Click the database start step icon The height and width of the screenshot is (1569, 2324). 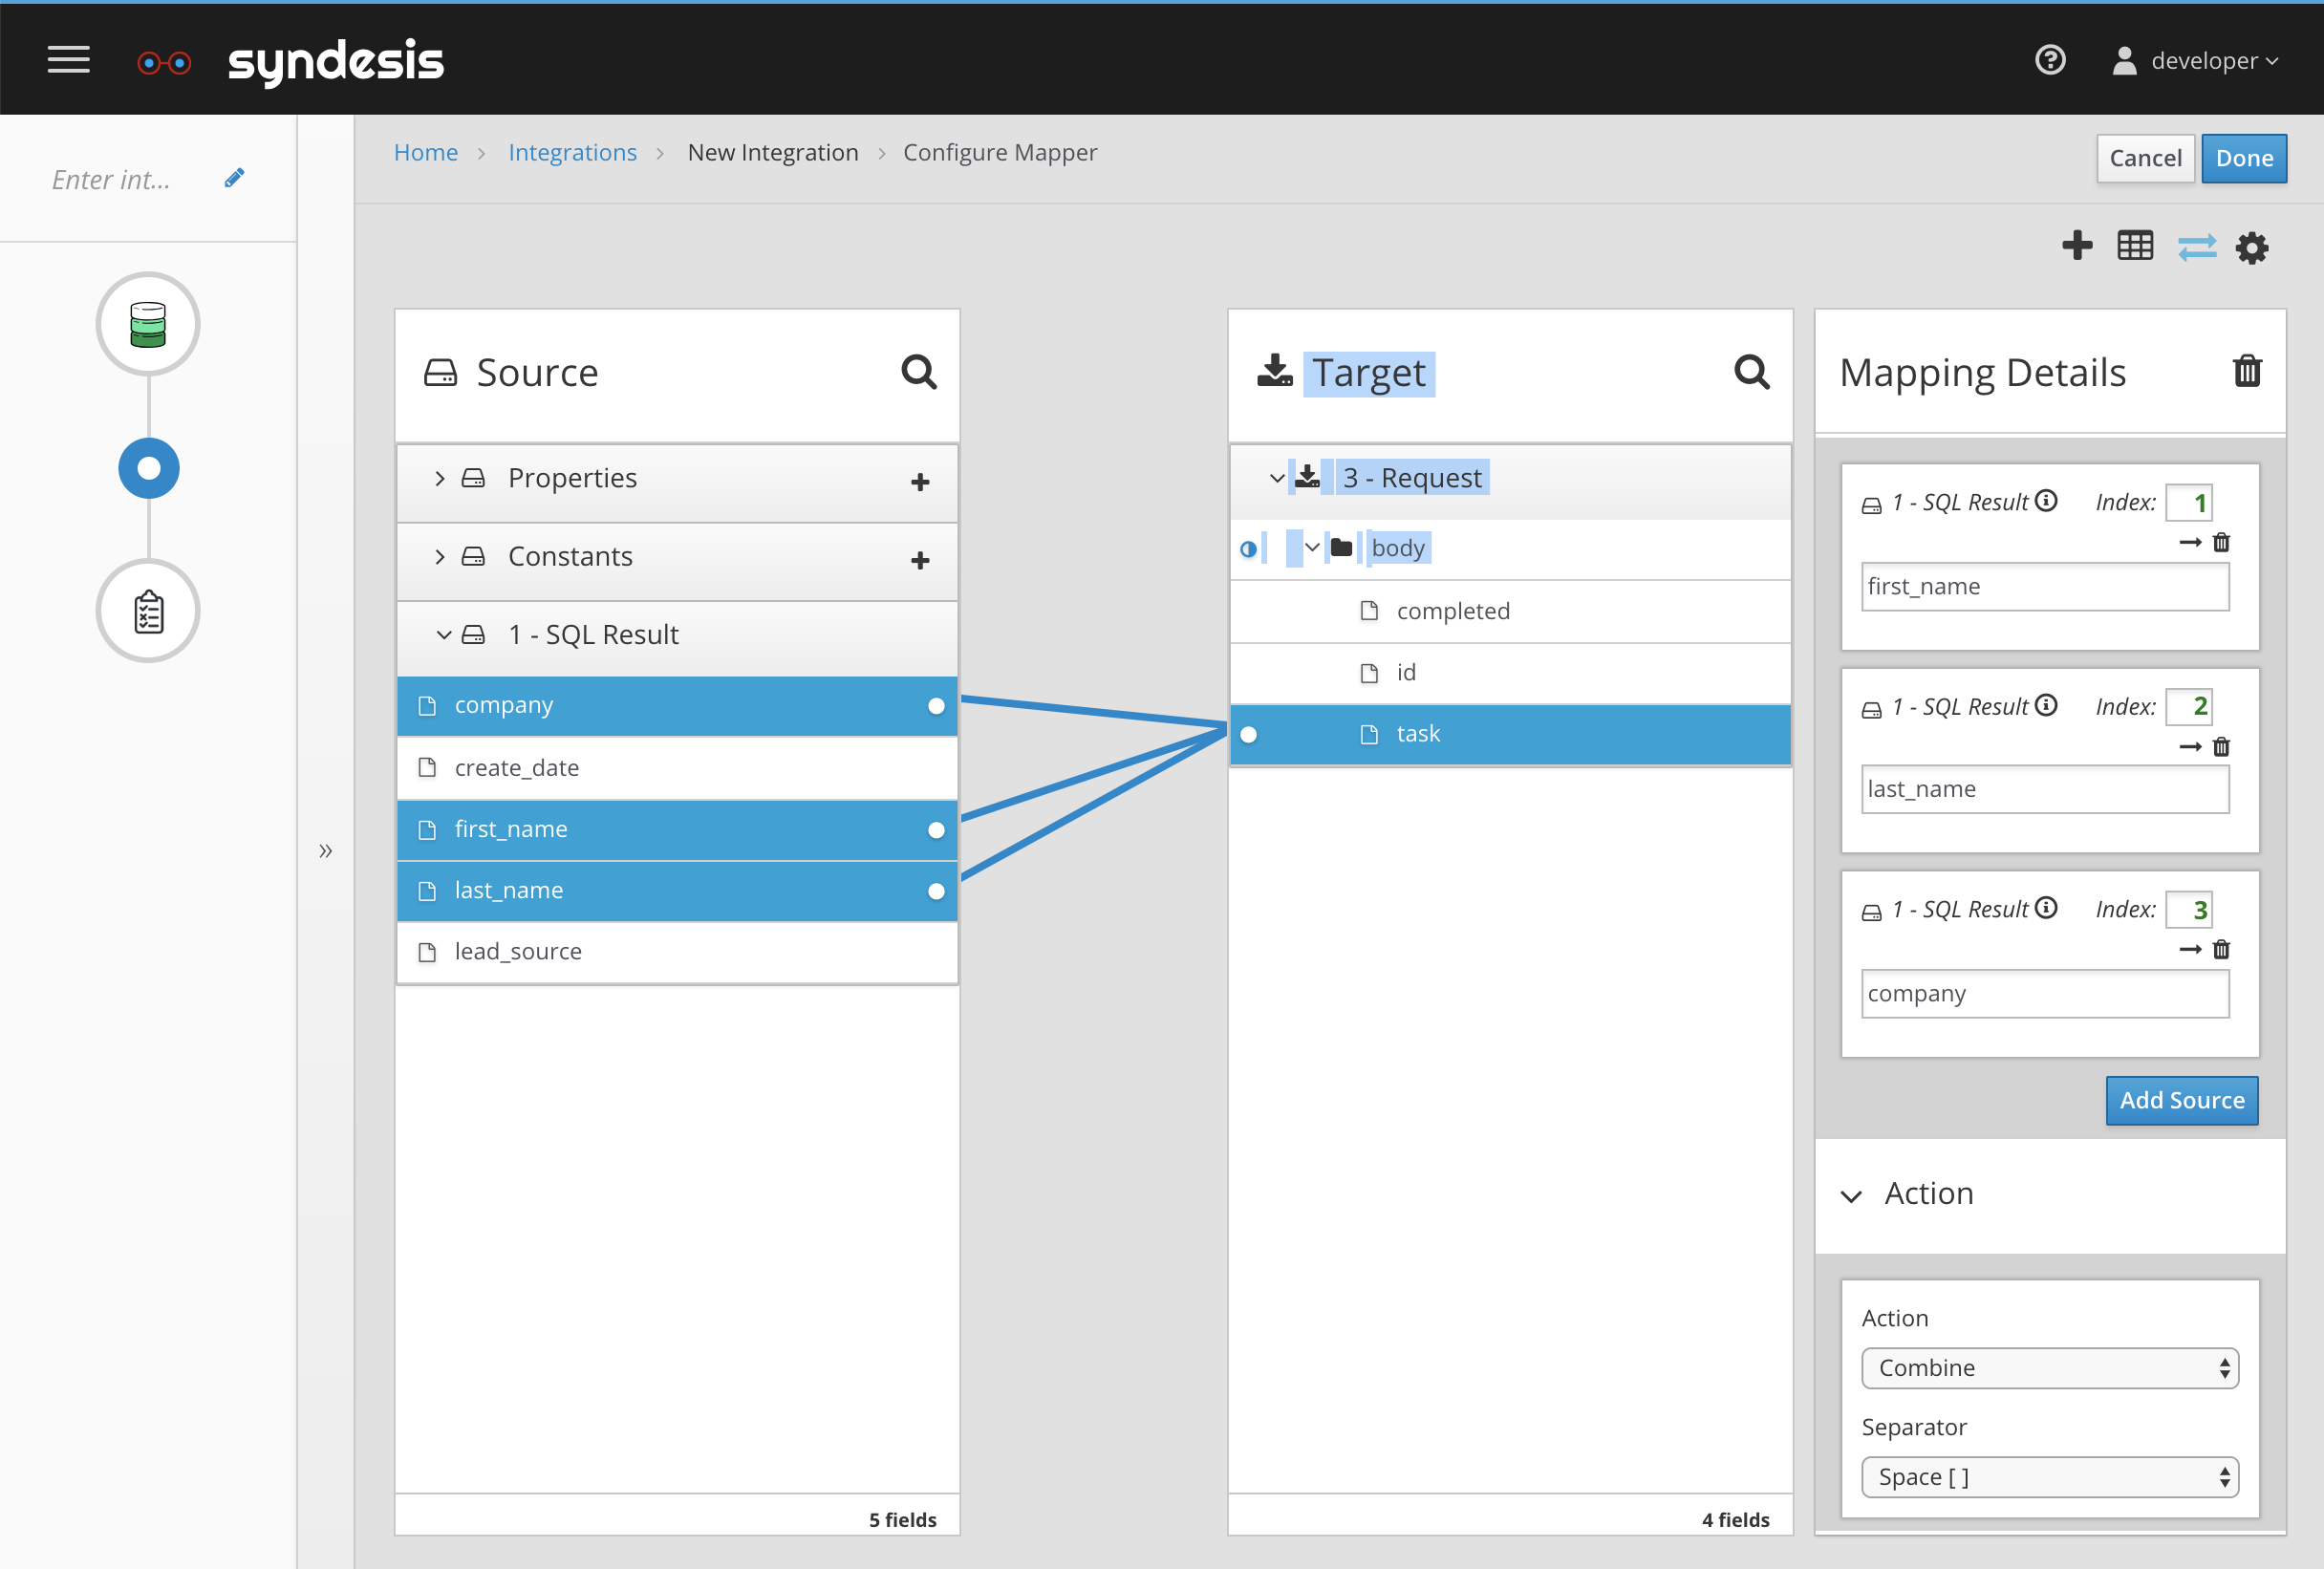148,325
